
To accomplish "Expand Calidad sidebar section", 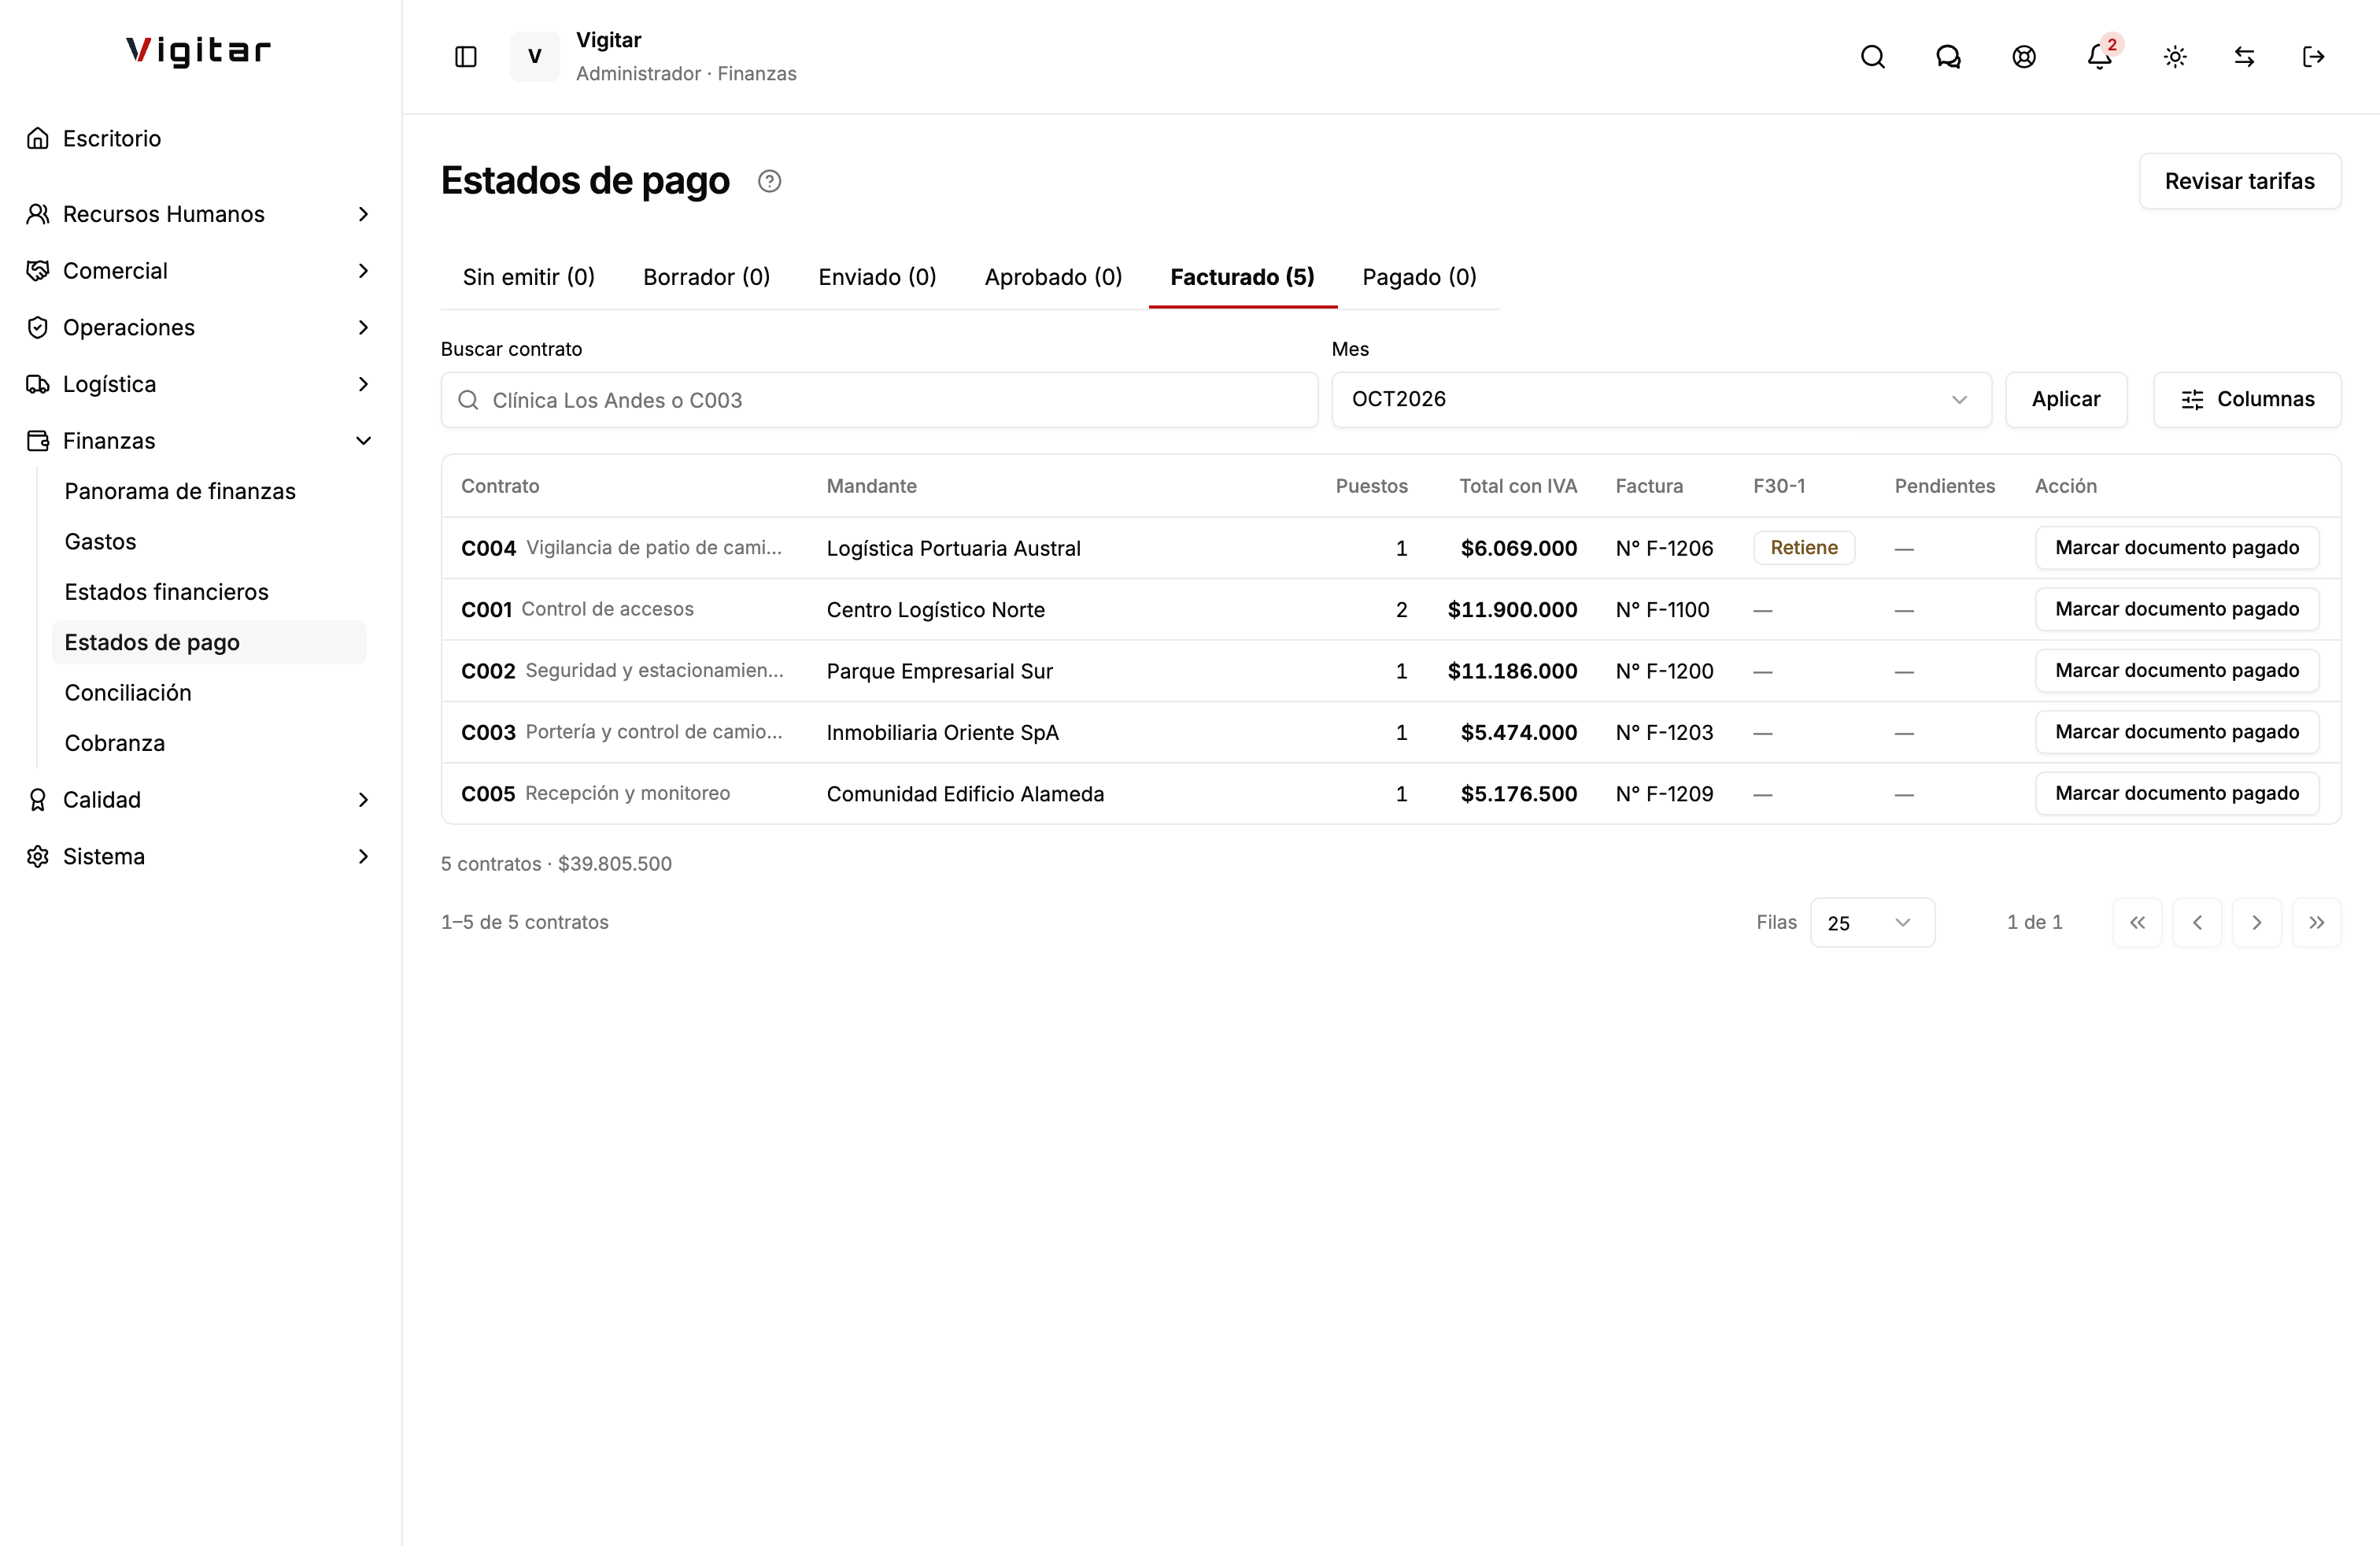I will point(200,800).
